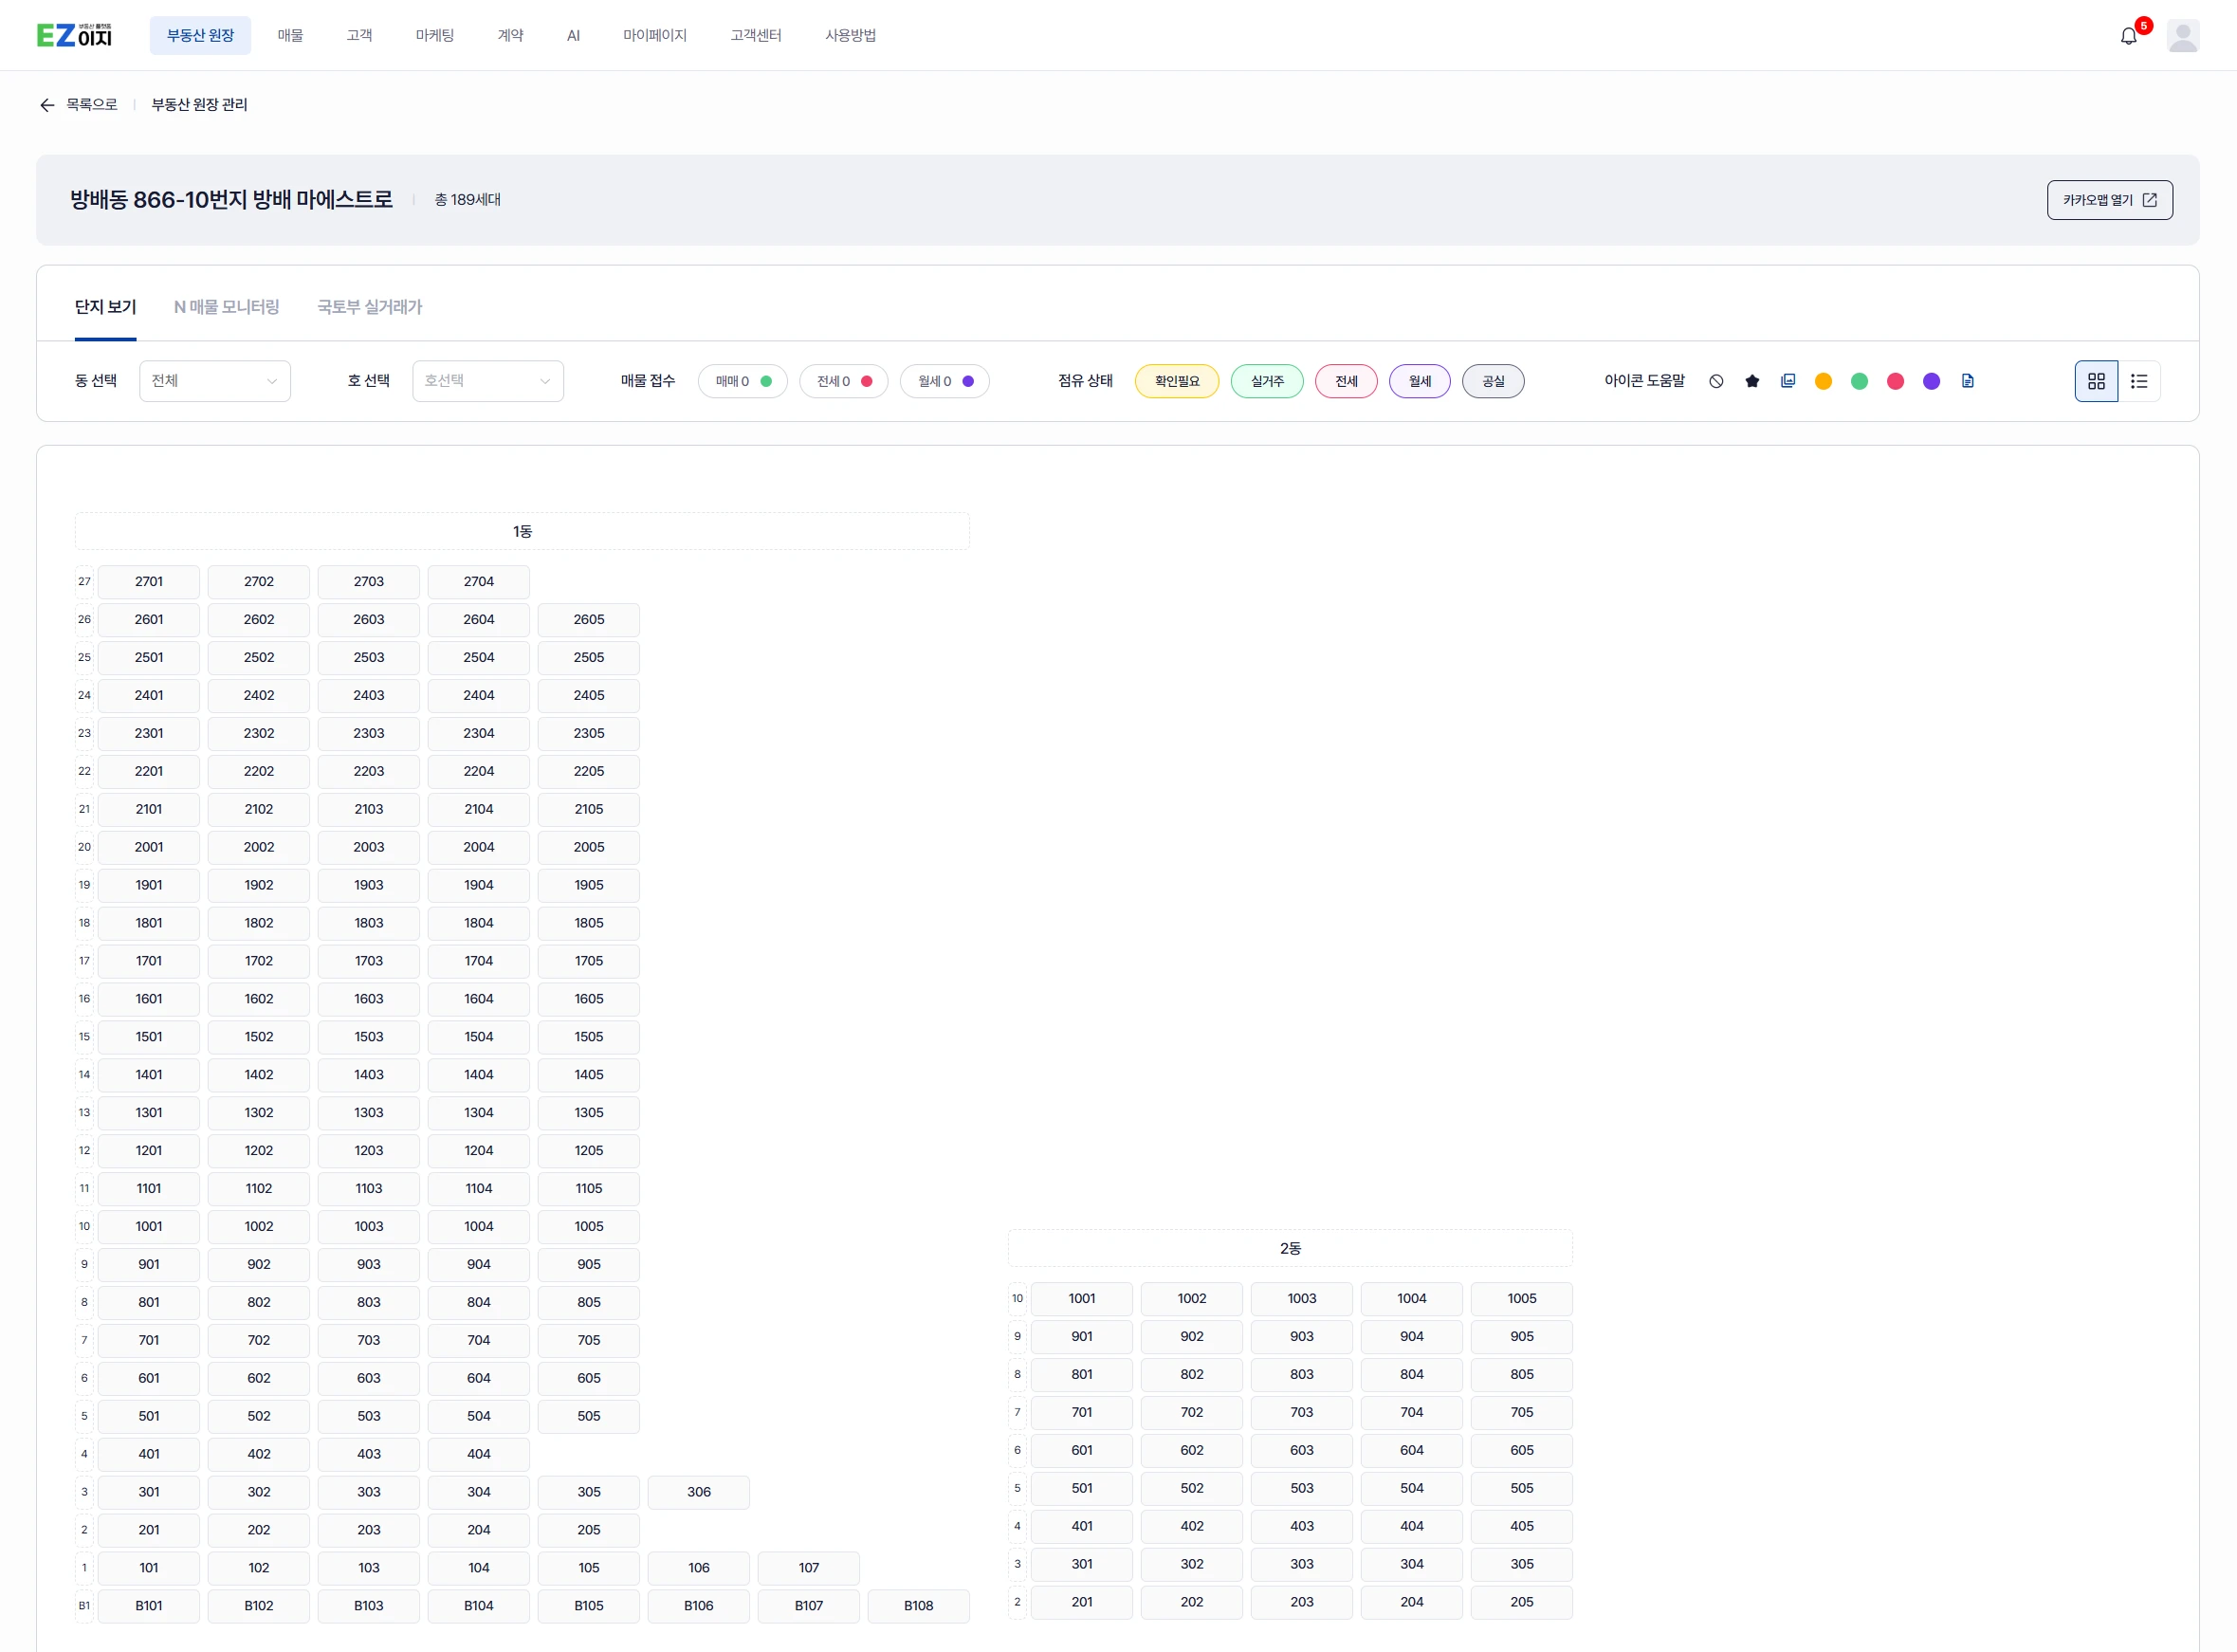
Task: Toggle the 실거주 status filter
Action: pos(1266,381)
